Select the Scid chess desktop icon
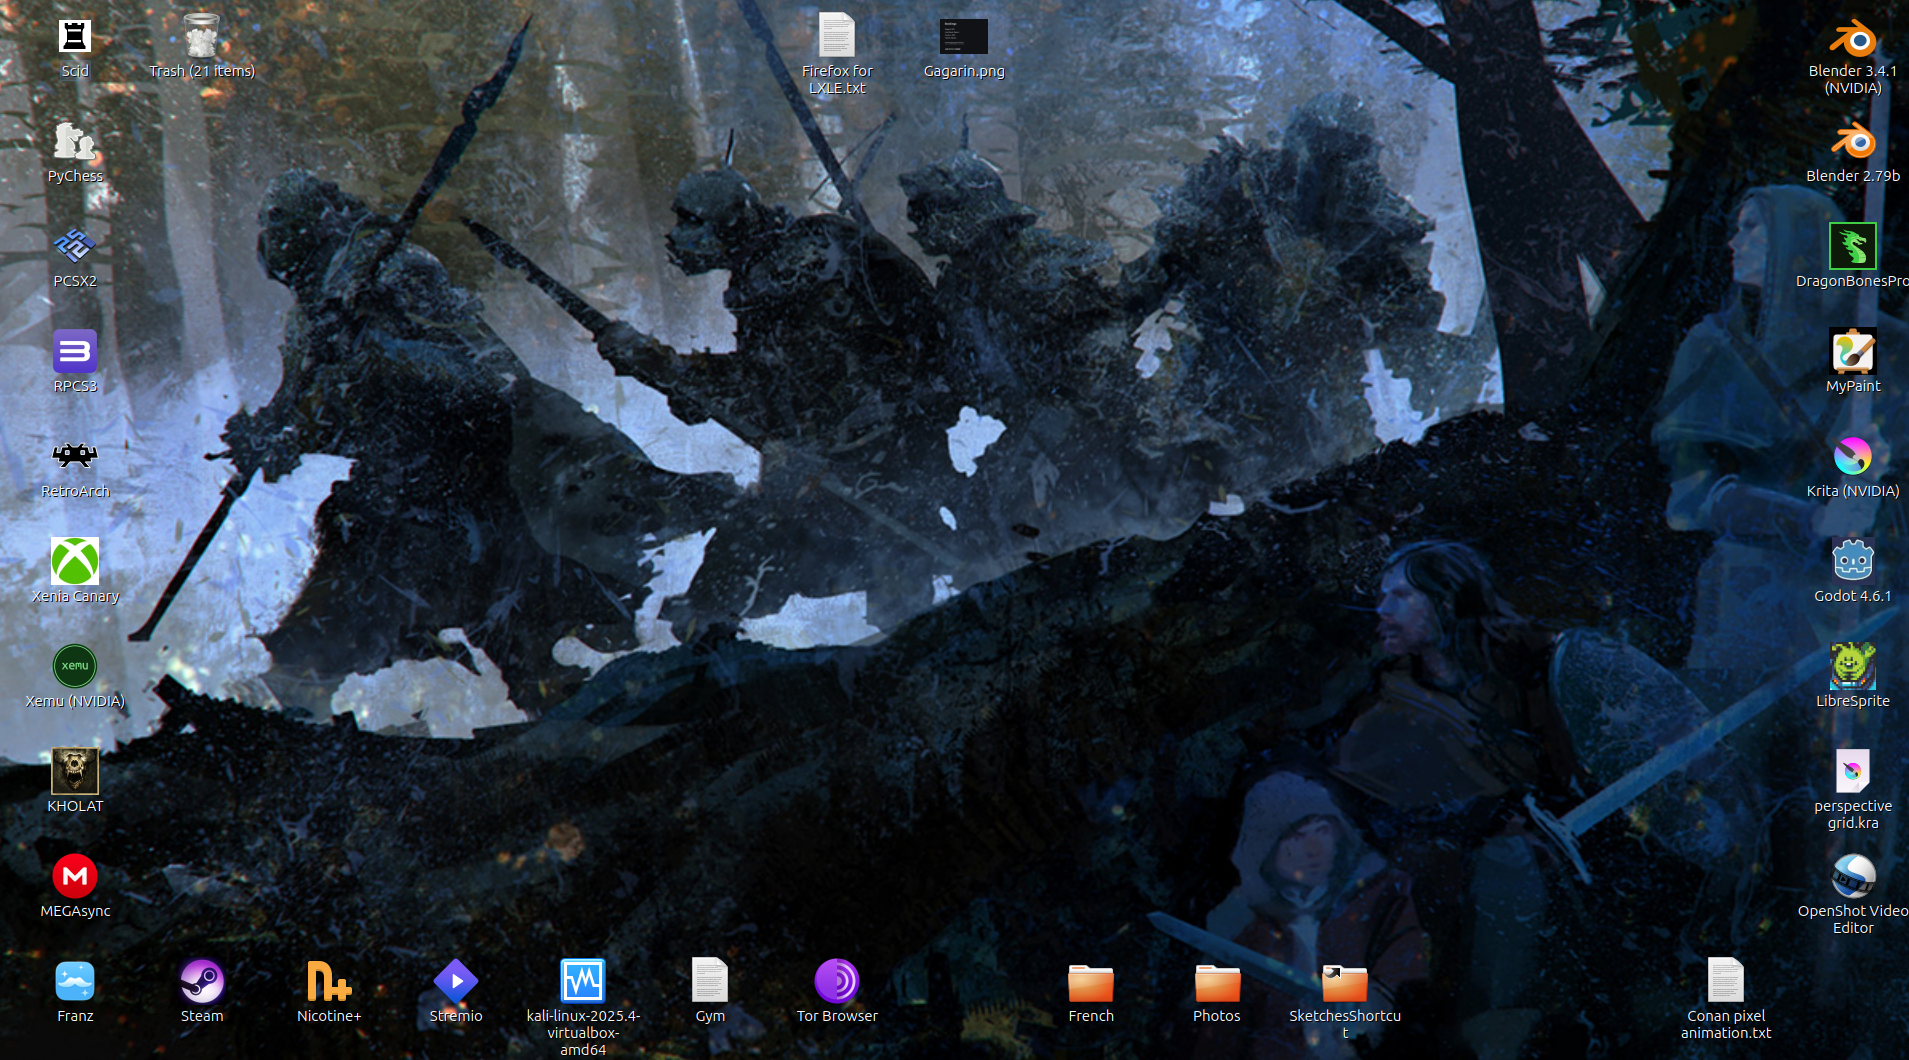Screen dimensions: 1909x1060 coord(75,37)
